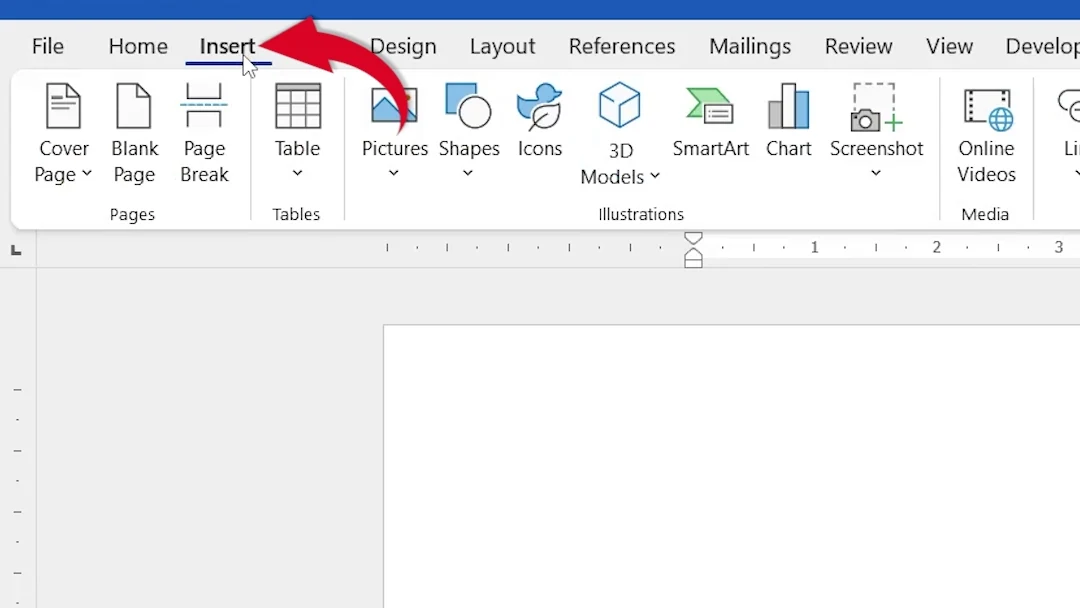Viewport: 1080px width, 608px height.
Task: Click the Pages group label
Action: pos(132,214)
